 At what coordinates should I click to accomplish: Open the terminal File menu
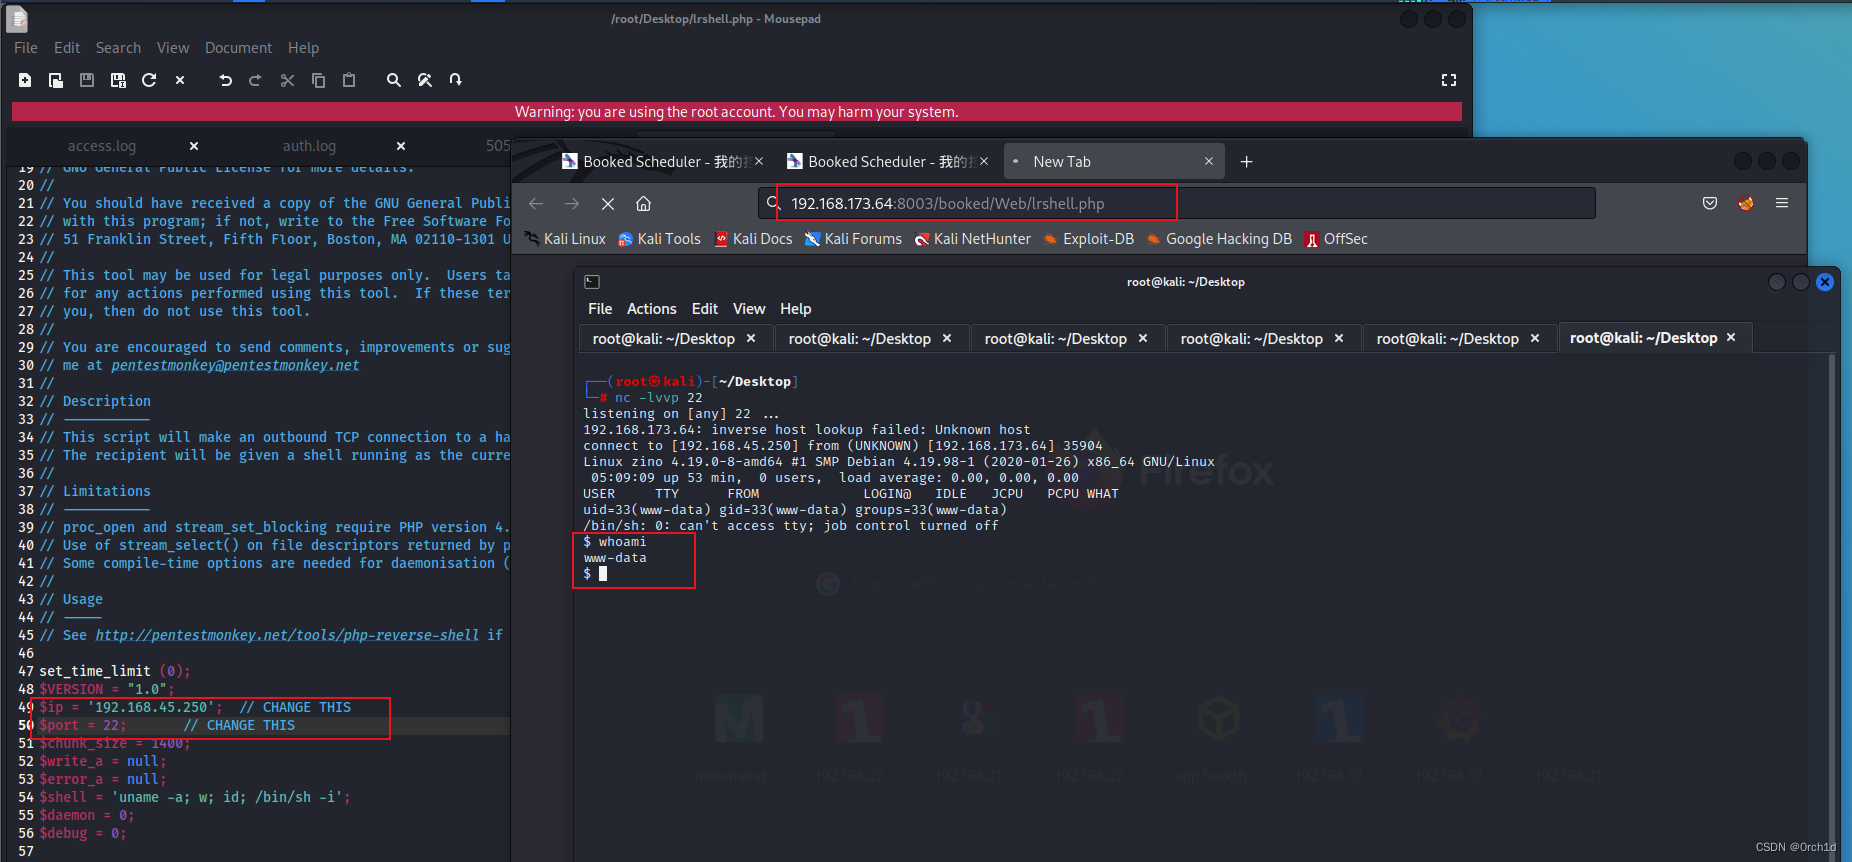[x=600, y=309]
